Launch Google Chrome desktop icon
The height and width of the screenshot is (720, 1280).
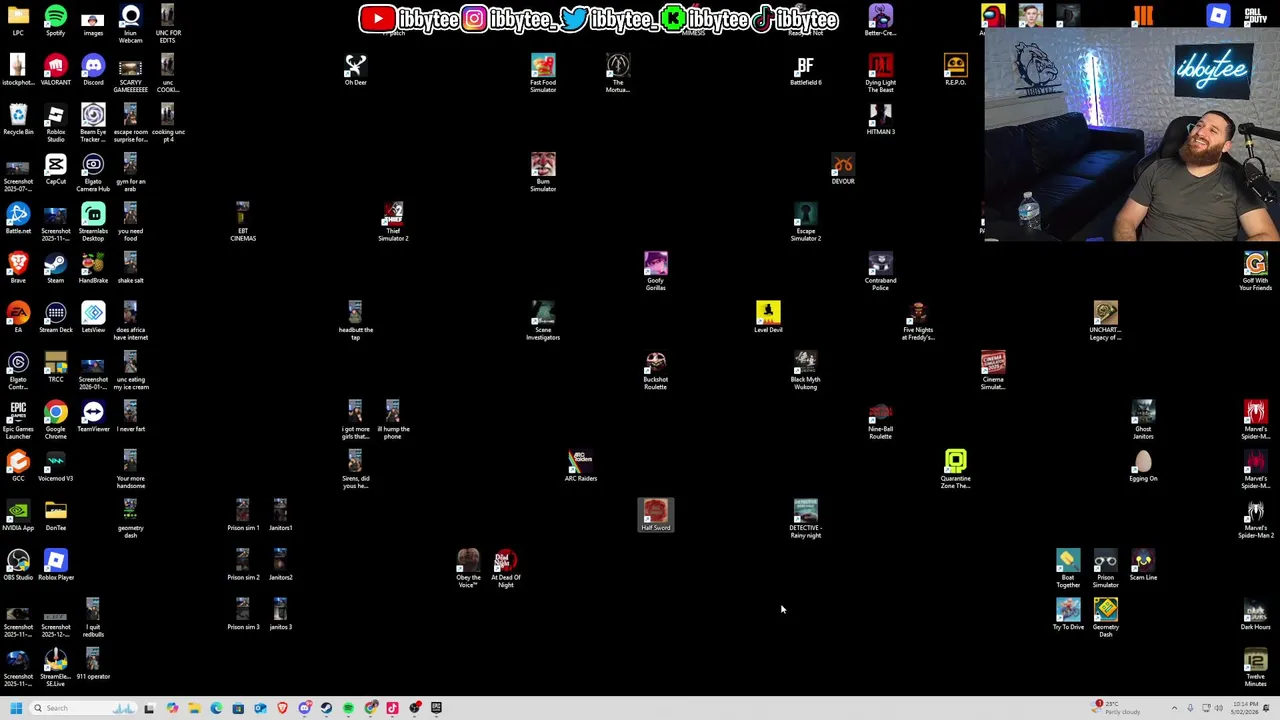point(55,420)
